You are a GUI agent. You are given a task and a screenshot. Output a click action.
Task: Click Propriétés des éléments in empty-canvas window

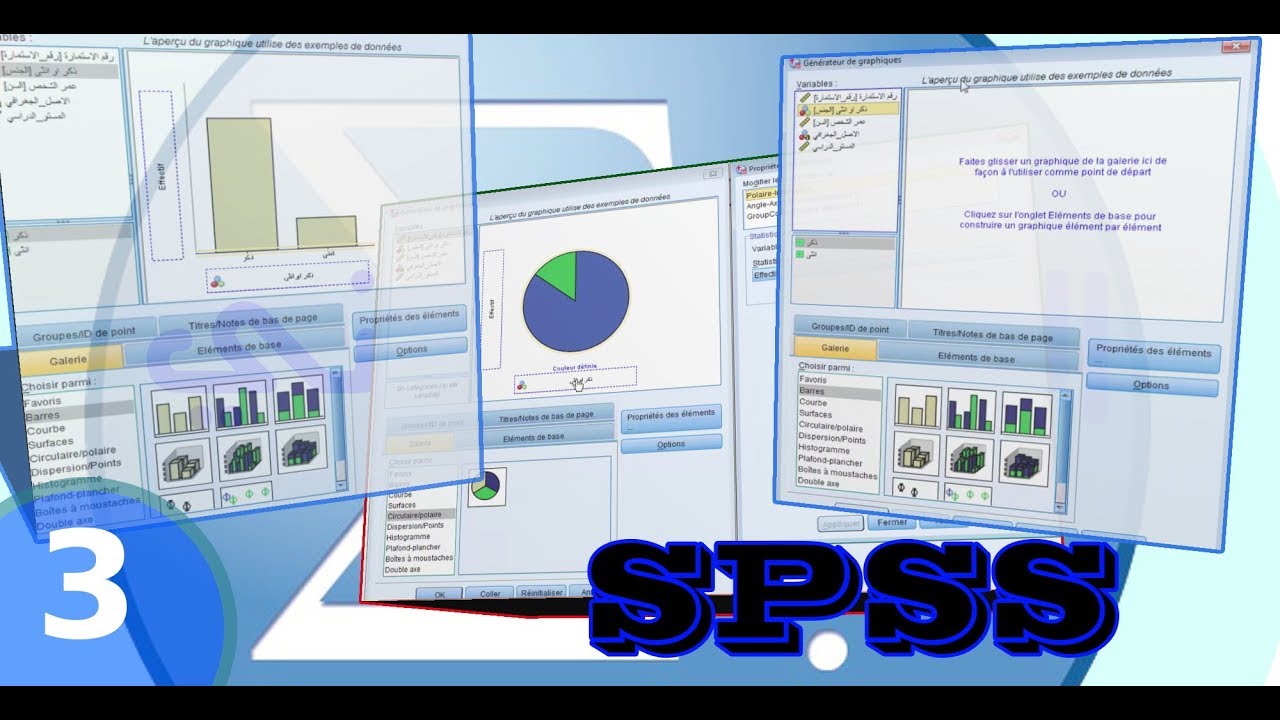1153,352
